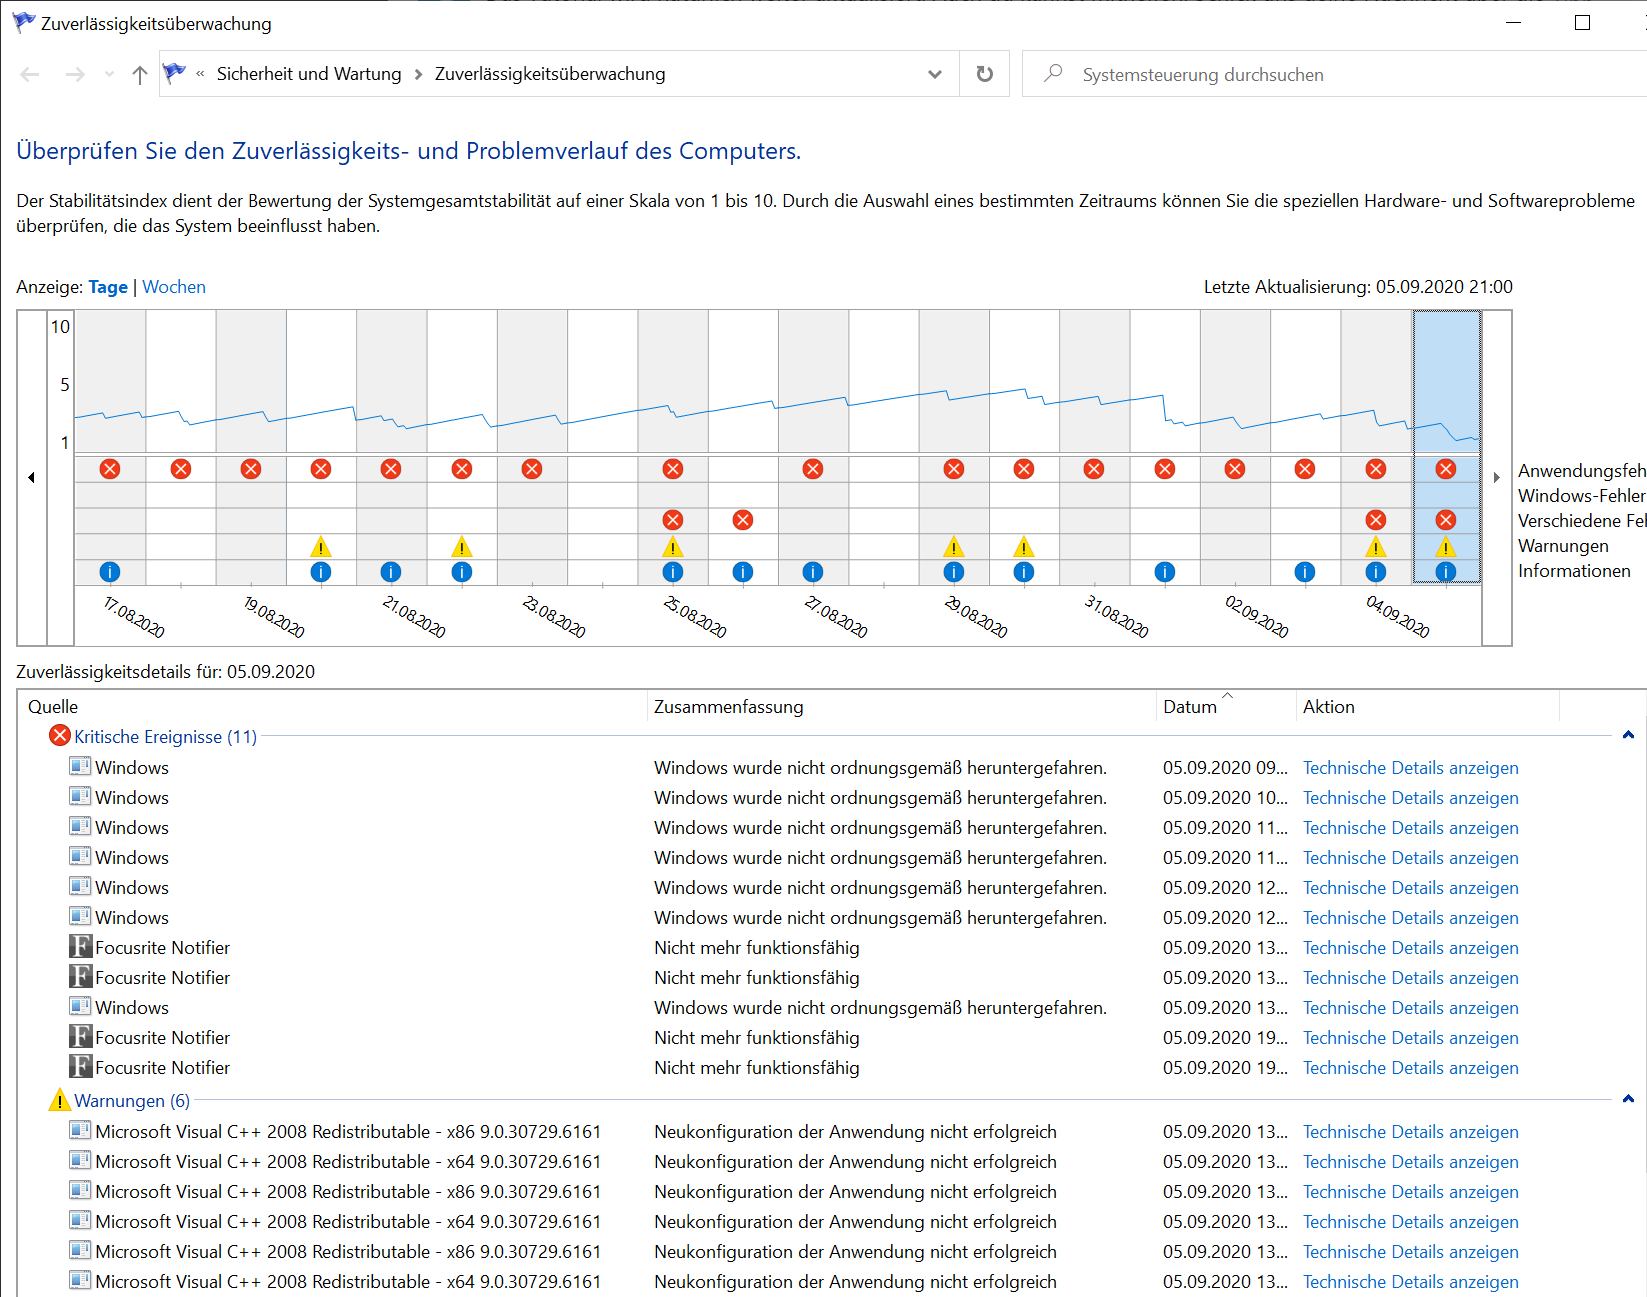Click the refresh icon beside address bar
The width and height of the screenshot is (1647, 1297).
[984, 74]
